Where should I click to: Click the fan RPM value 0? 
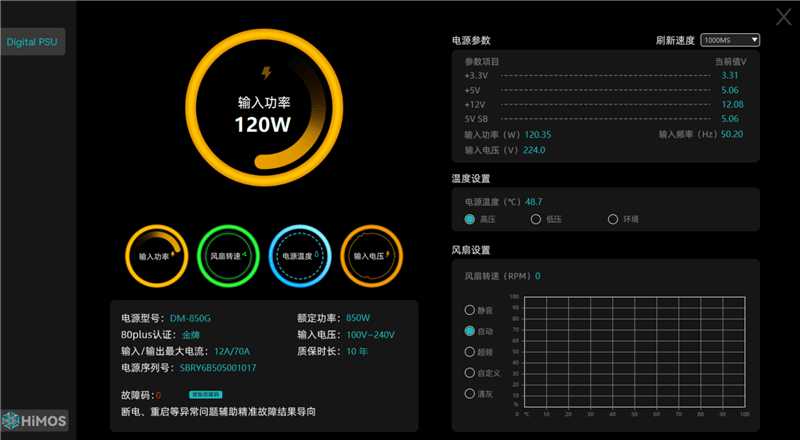[538, 276]
